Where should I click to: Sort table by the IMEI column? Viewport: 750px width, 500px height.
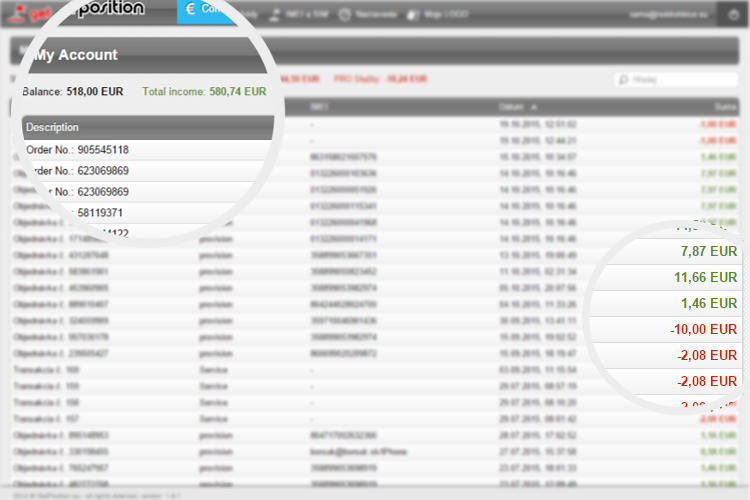click(x=319, y=107)
